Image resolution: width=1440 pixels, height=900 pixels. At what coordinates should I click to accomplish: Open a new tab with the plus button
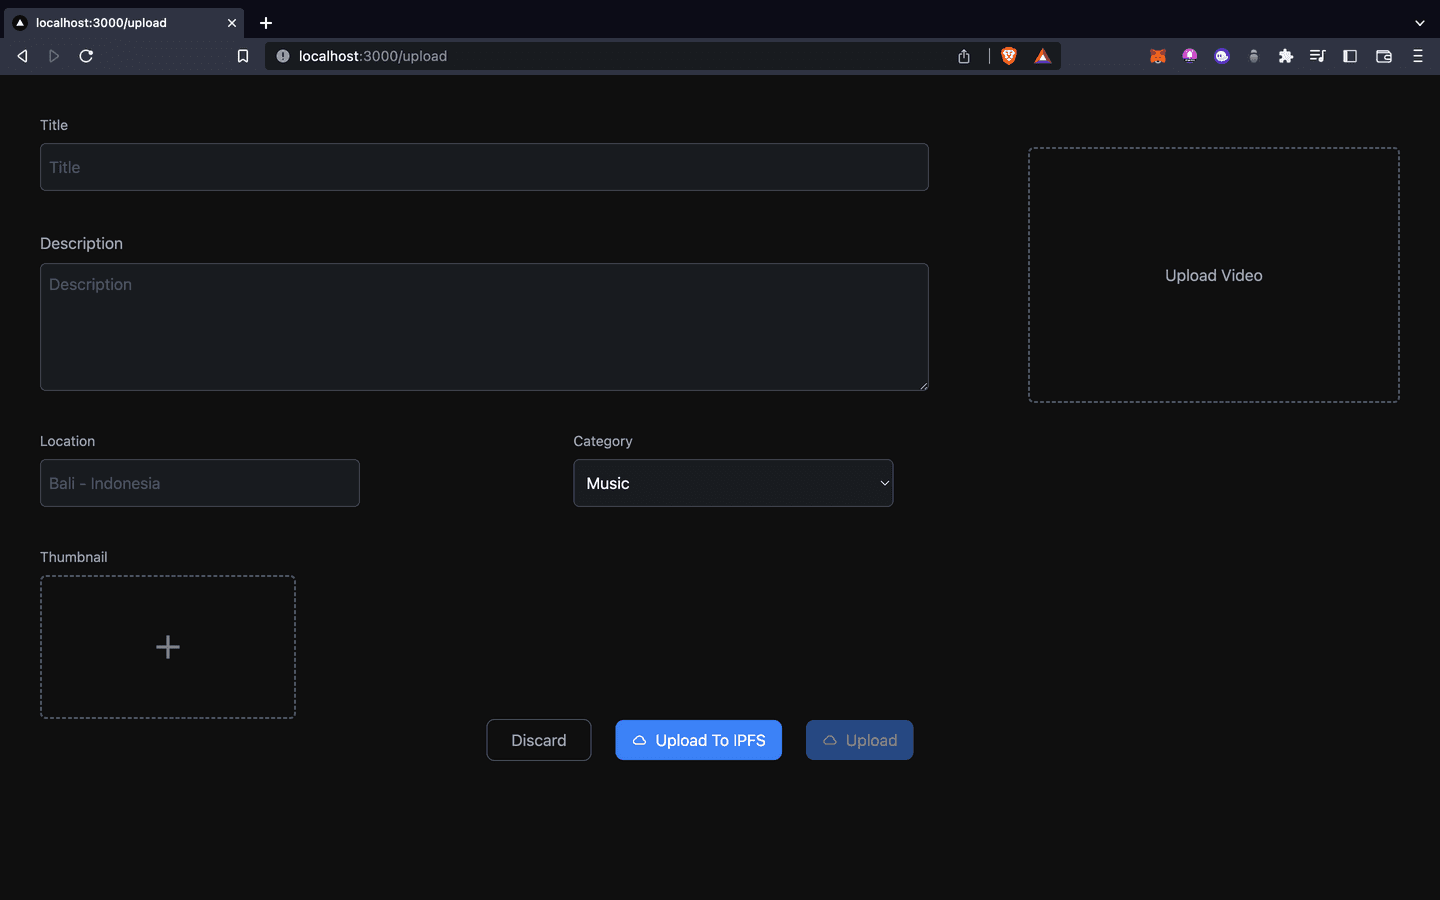[x=266, y=22]
